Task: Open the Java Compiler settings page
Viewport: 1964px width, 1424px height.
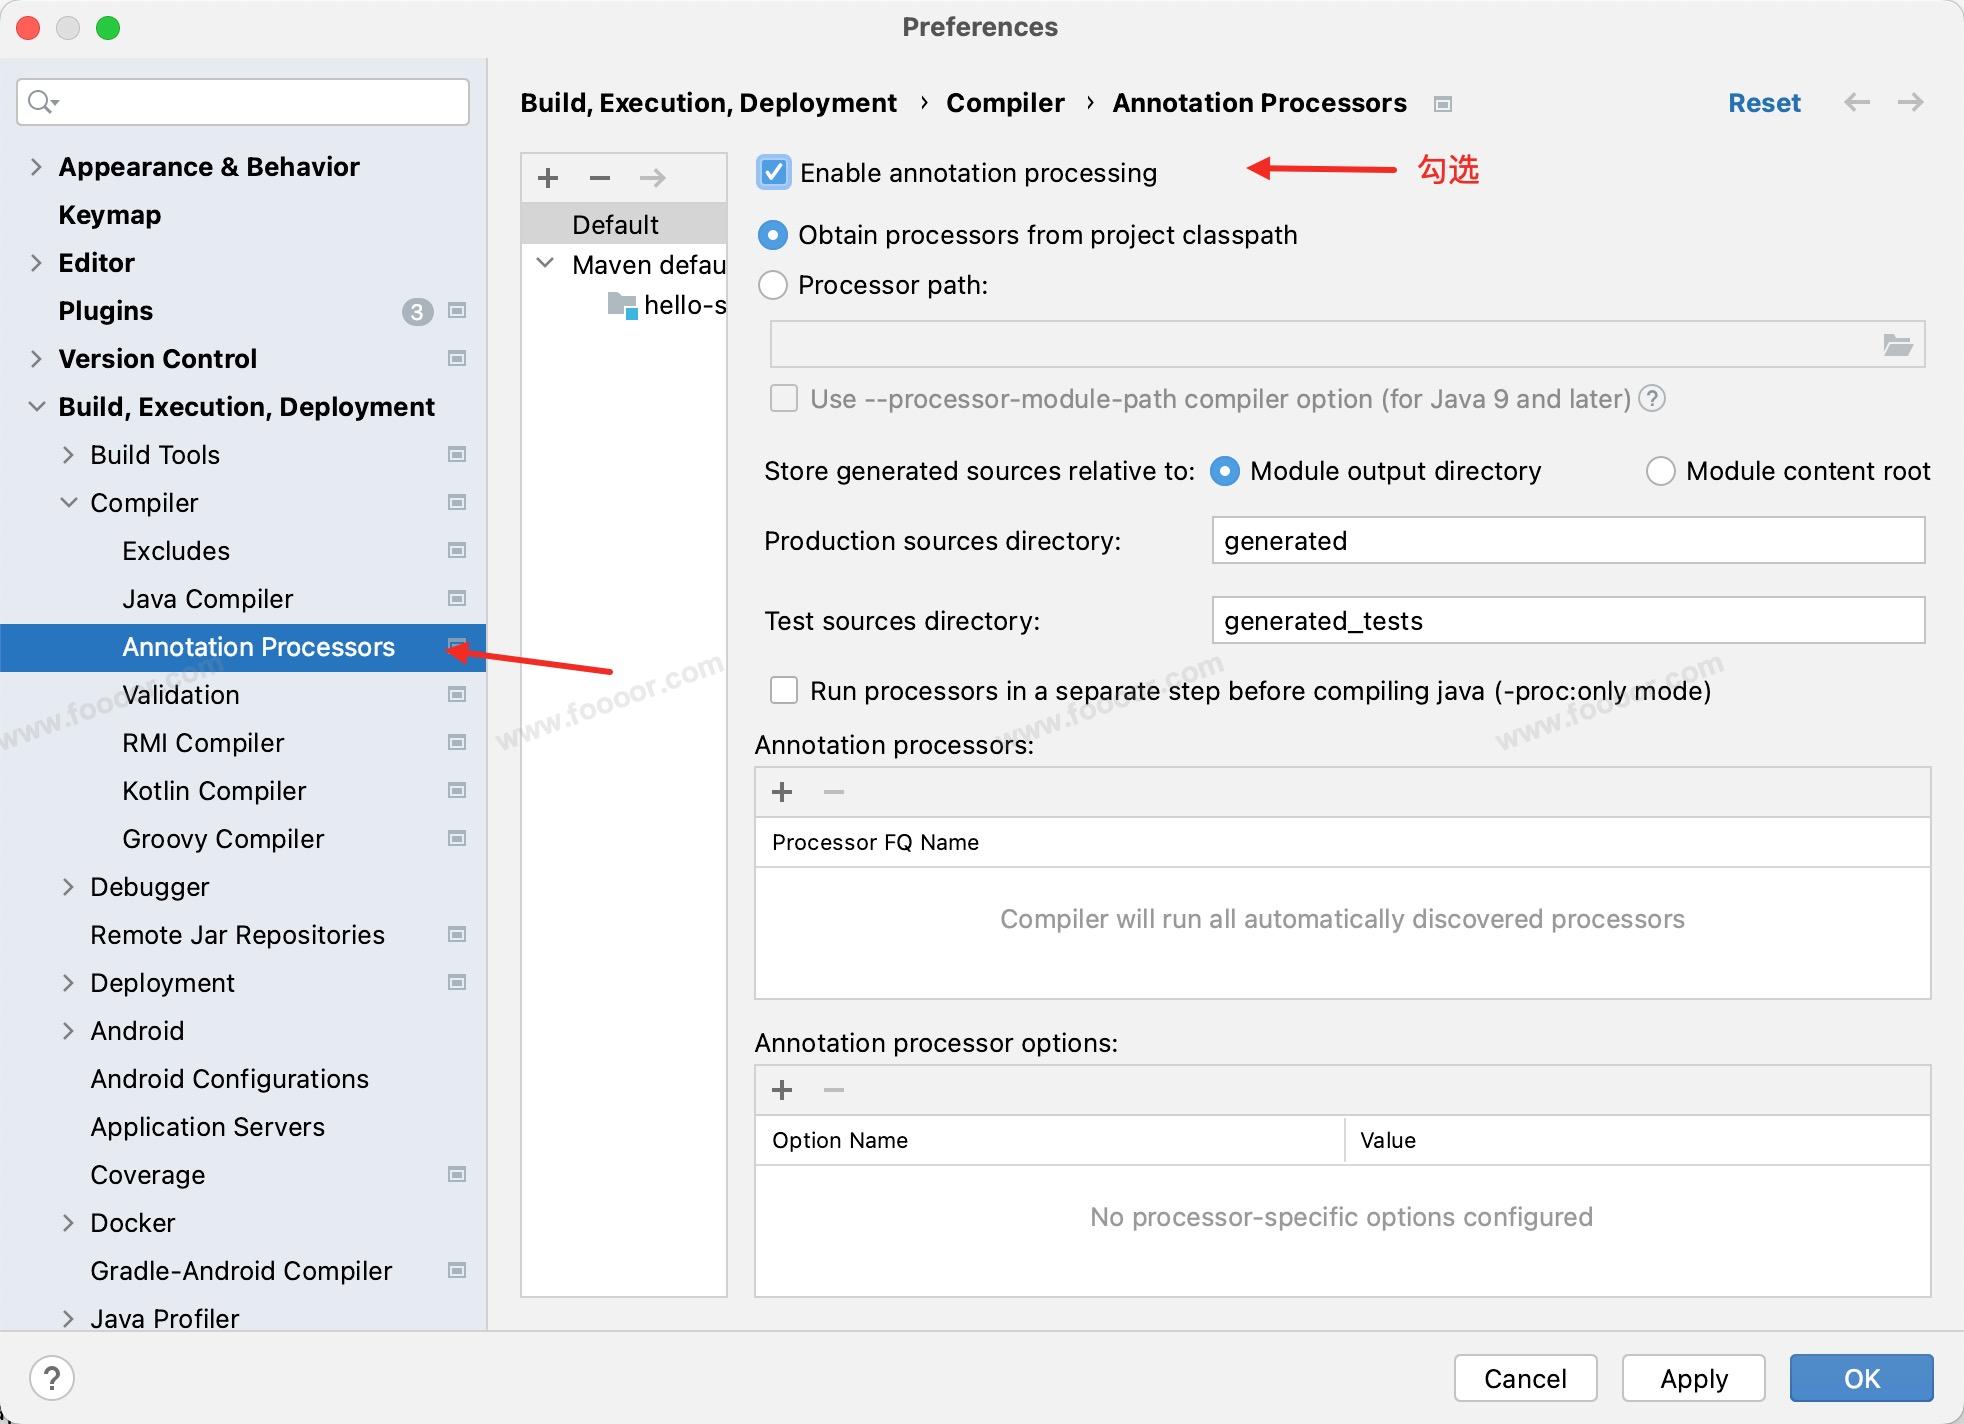Action: click(207, 599)
